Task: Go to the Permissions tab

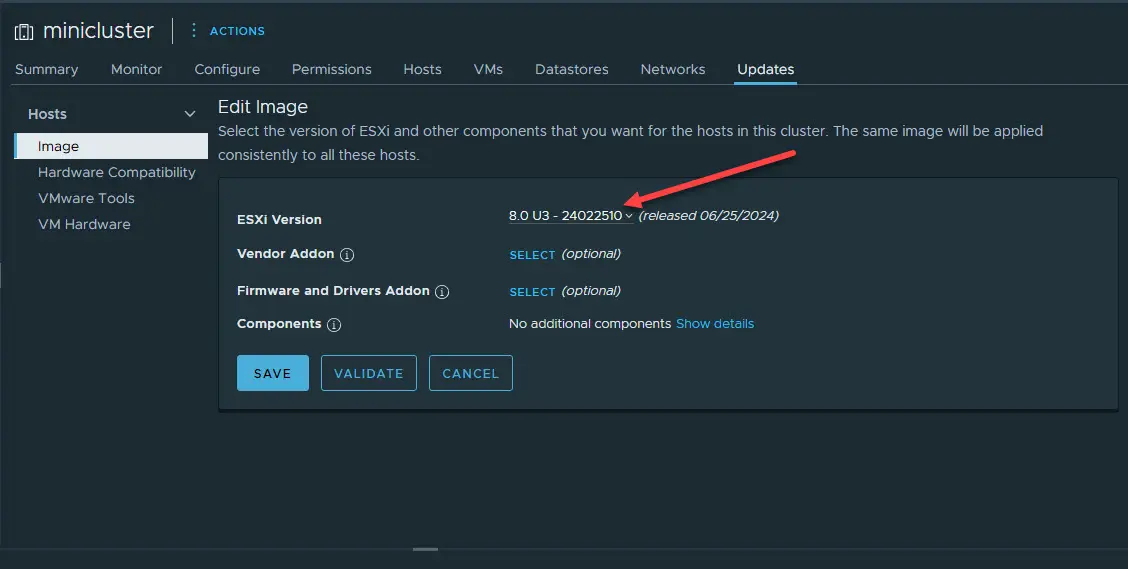Action: click(x=332, y=69)
